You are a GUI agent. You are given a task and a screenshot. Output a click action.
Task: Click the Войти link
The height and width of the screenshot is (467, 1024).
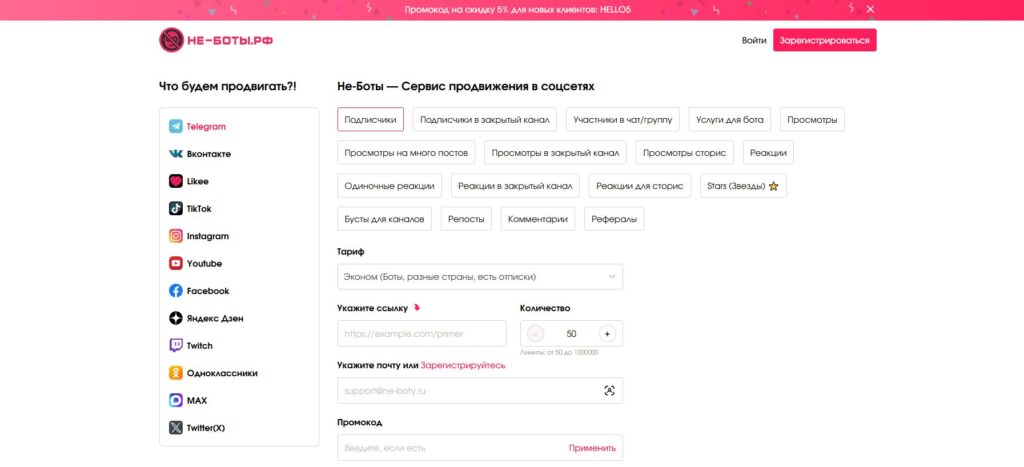click(x=754, y=40)
